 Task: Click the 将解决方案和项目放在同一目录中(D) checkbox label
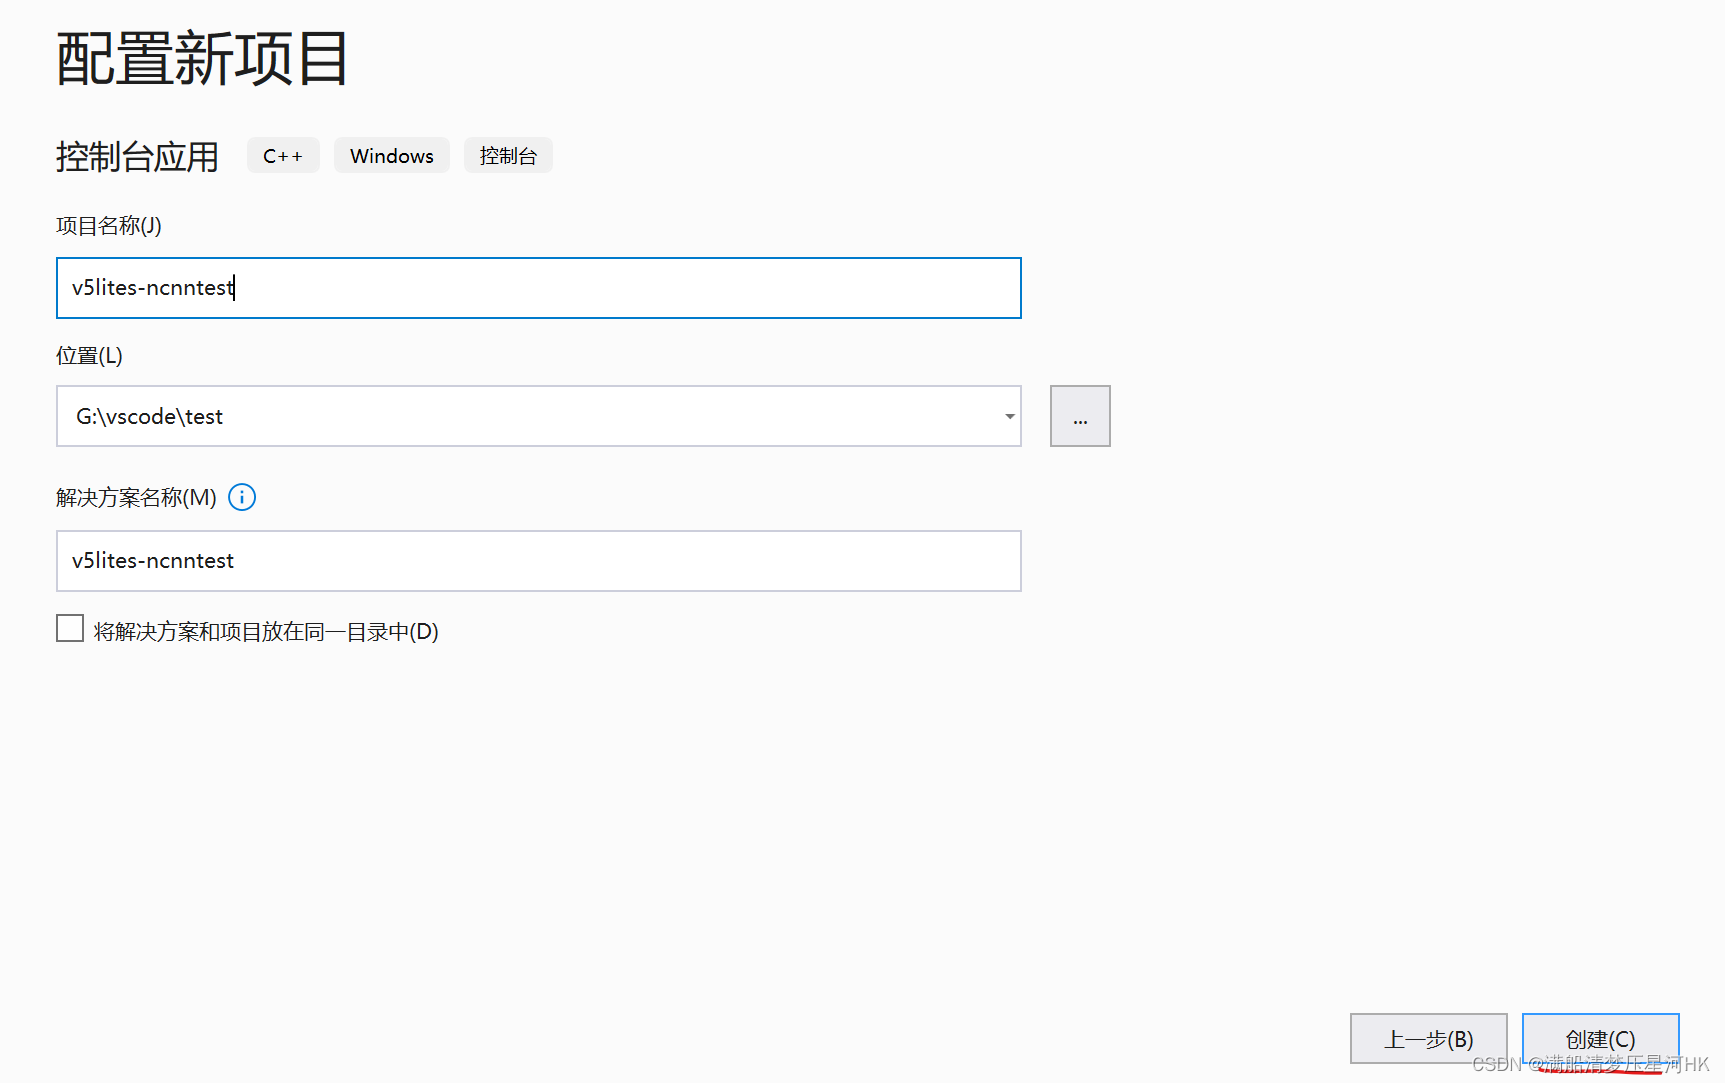(266, 632)
